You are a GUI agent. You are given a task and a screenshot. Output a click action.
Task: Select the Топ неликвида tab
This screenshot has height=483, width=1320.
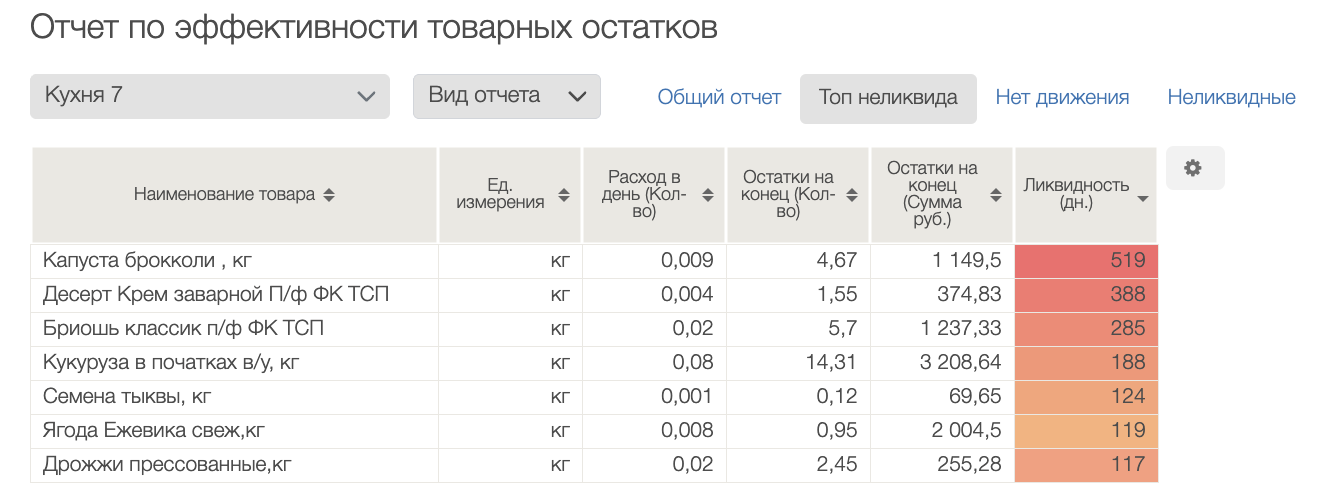pyautogui.click(x=888, y=98)
